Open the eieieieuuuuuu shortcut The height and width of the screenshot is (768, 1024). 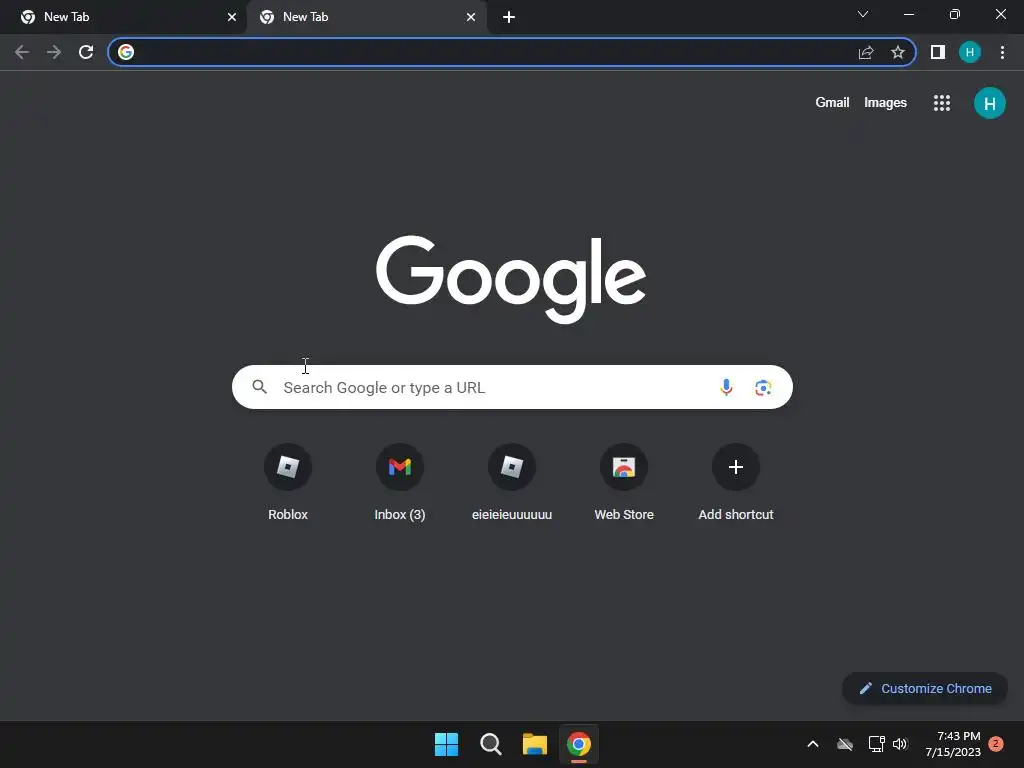pyautogui.click(x=512, y=482)
